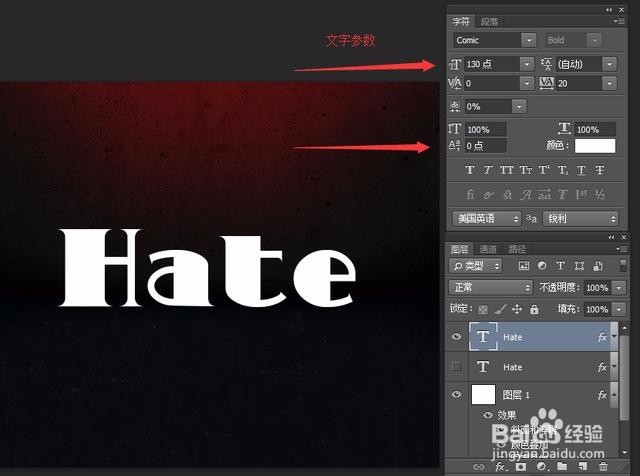Toggle layer filtering on/off switch
640x476 pixels.
tap(623, 265)
